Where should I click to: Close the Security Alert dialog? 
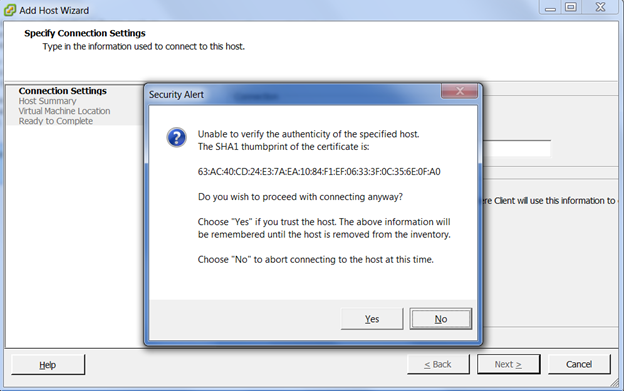click(459, 91)
